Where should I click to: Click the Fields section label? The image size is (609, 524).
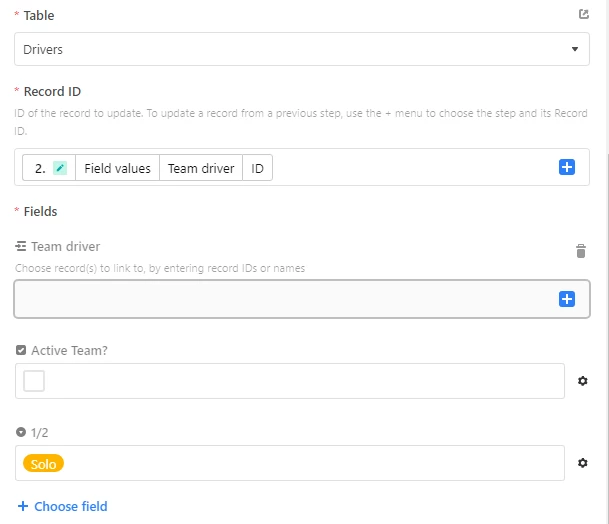coord(40,211)
